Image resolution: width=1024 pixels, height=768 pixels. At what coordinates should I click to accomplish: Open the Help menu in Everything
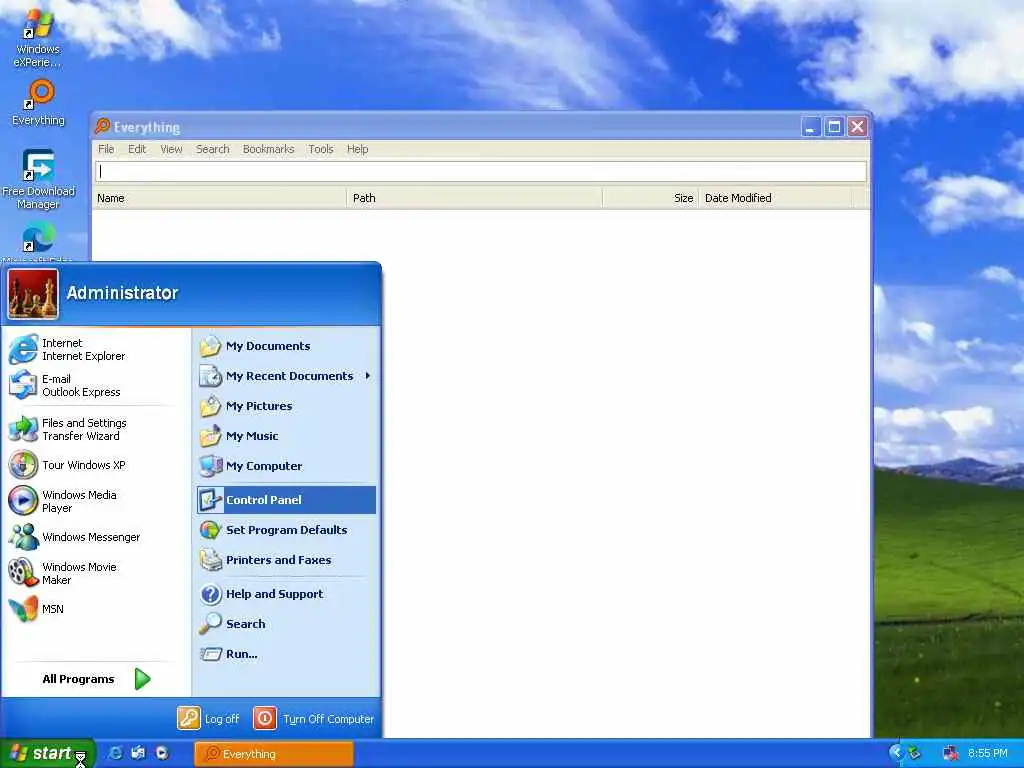[x=357, y=149]
